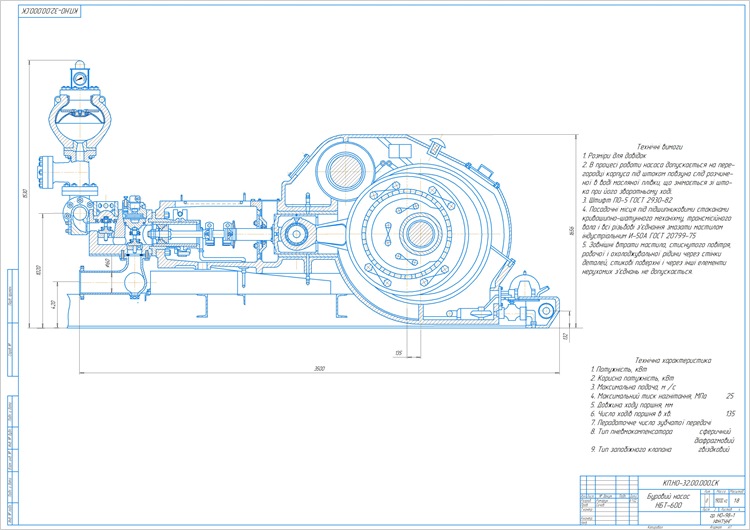
Task: Select the crankshaft center hatched hub
Action: click(421, 233)
